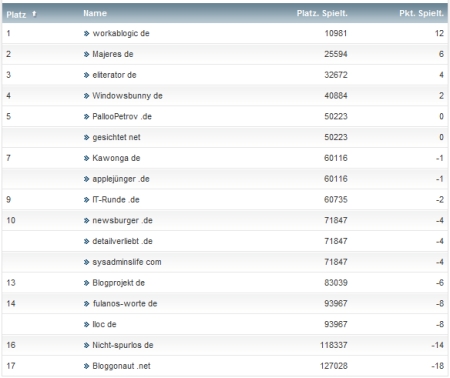Select the points value -14
This screenshot has width=450, height=378.
(x=437, y=345)
